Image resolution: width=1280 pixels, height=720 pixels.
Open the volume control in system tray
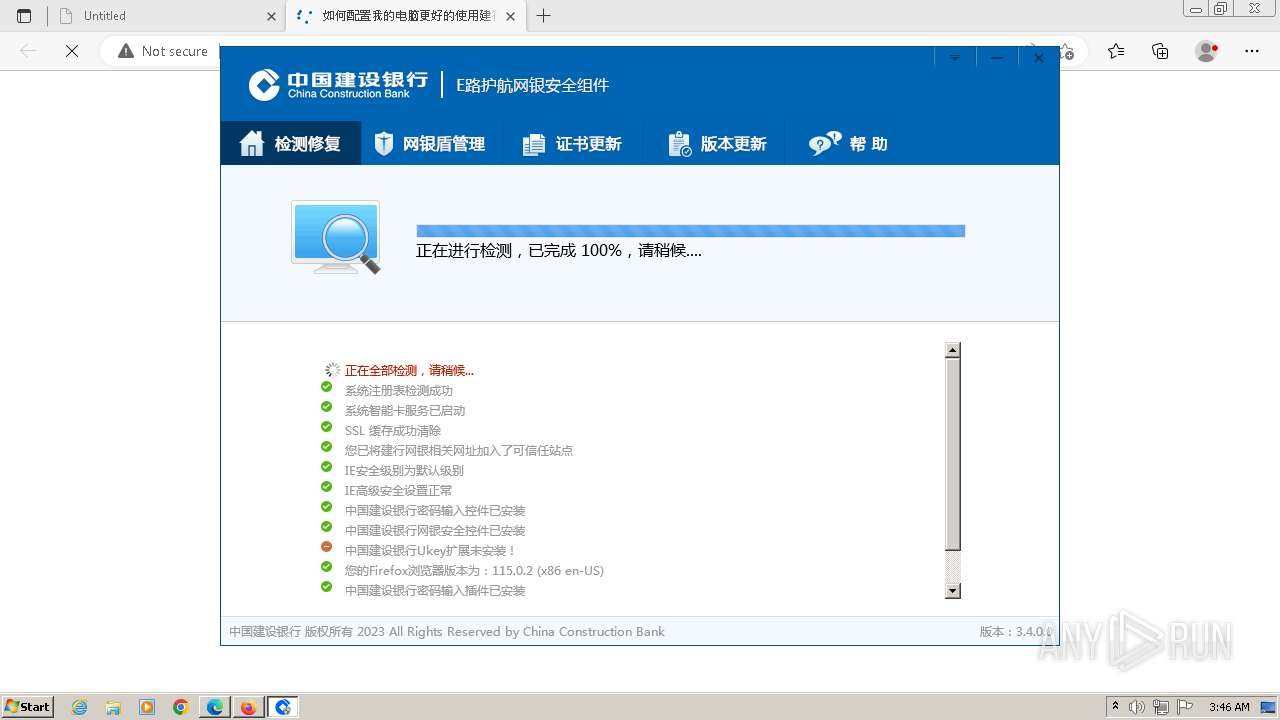click(1137, 707)
